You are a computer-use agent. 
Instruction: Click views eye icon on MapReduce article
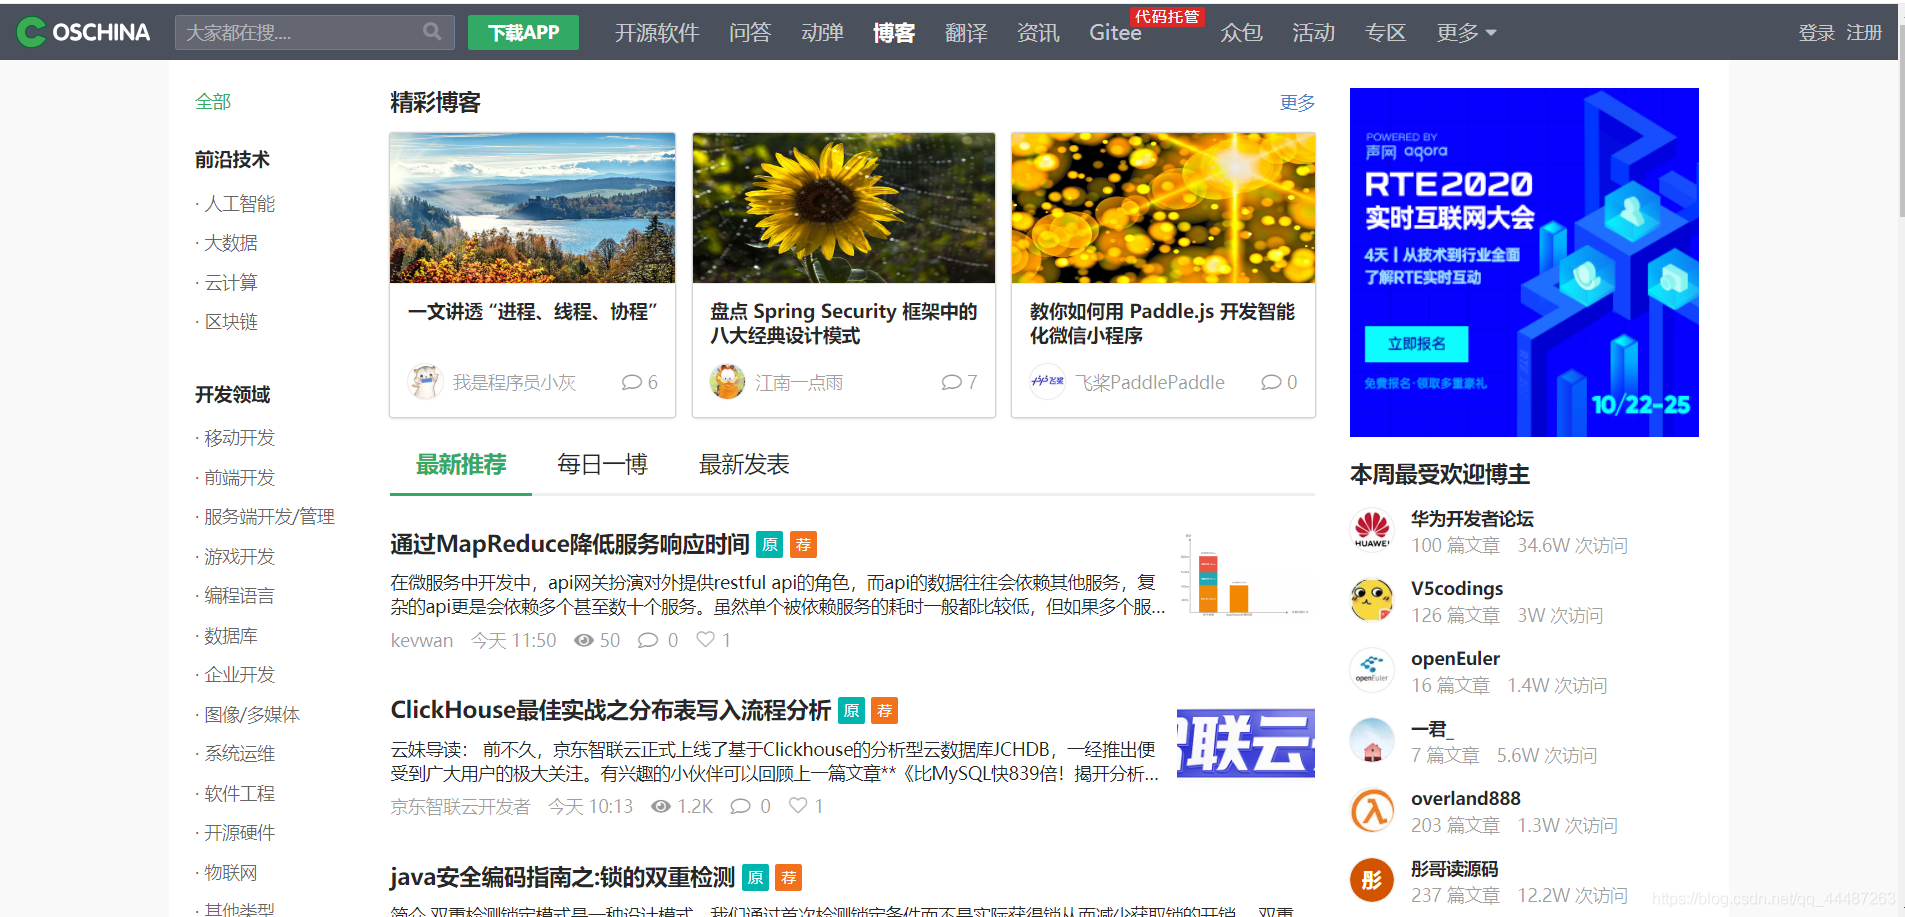pyautogui.click(x=584, y=640)
